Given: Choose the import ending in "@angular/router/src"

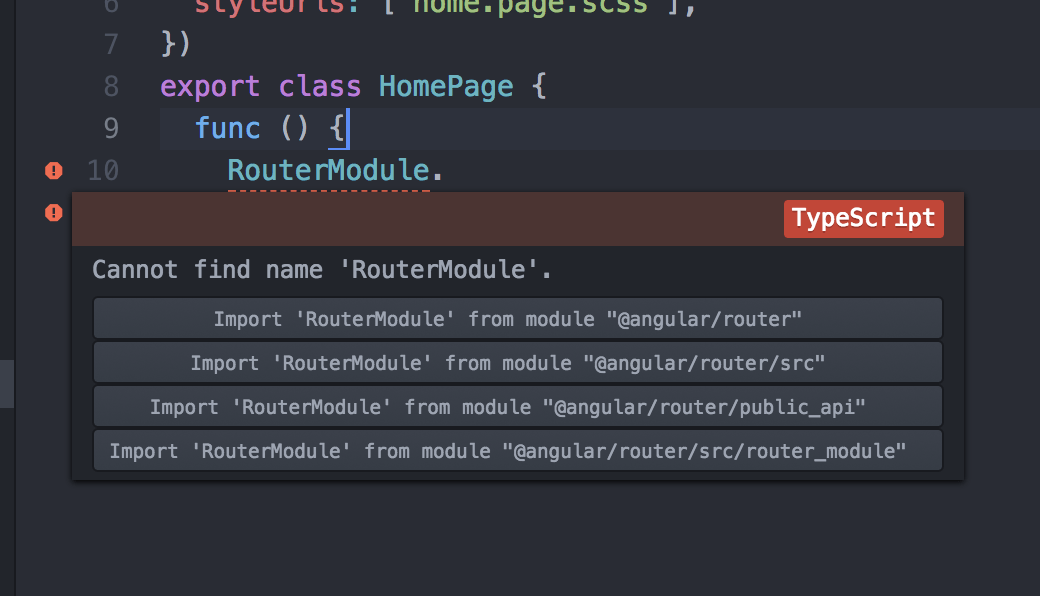Looking at the screenshot, I should point(517,363).
